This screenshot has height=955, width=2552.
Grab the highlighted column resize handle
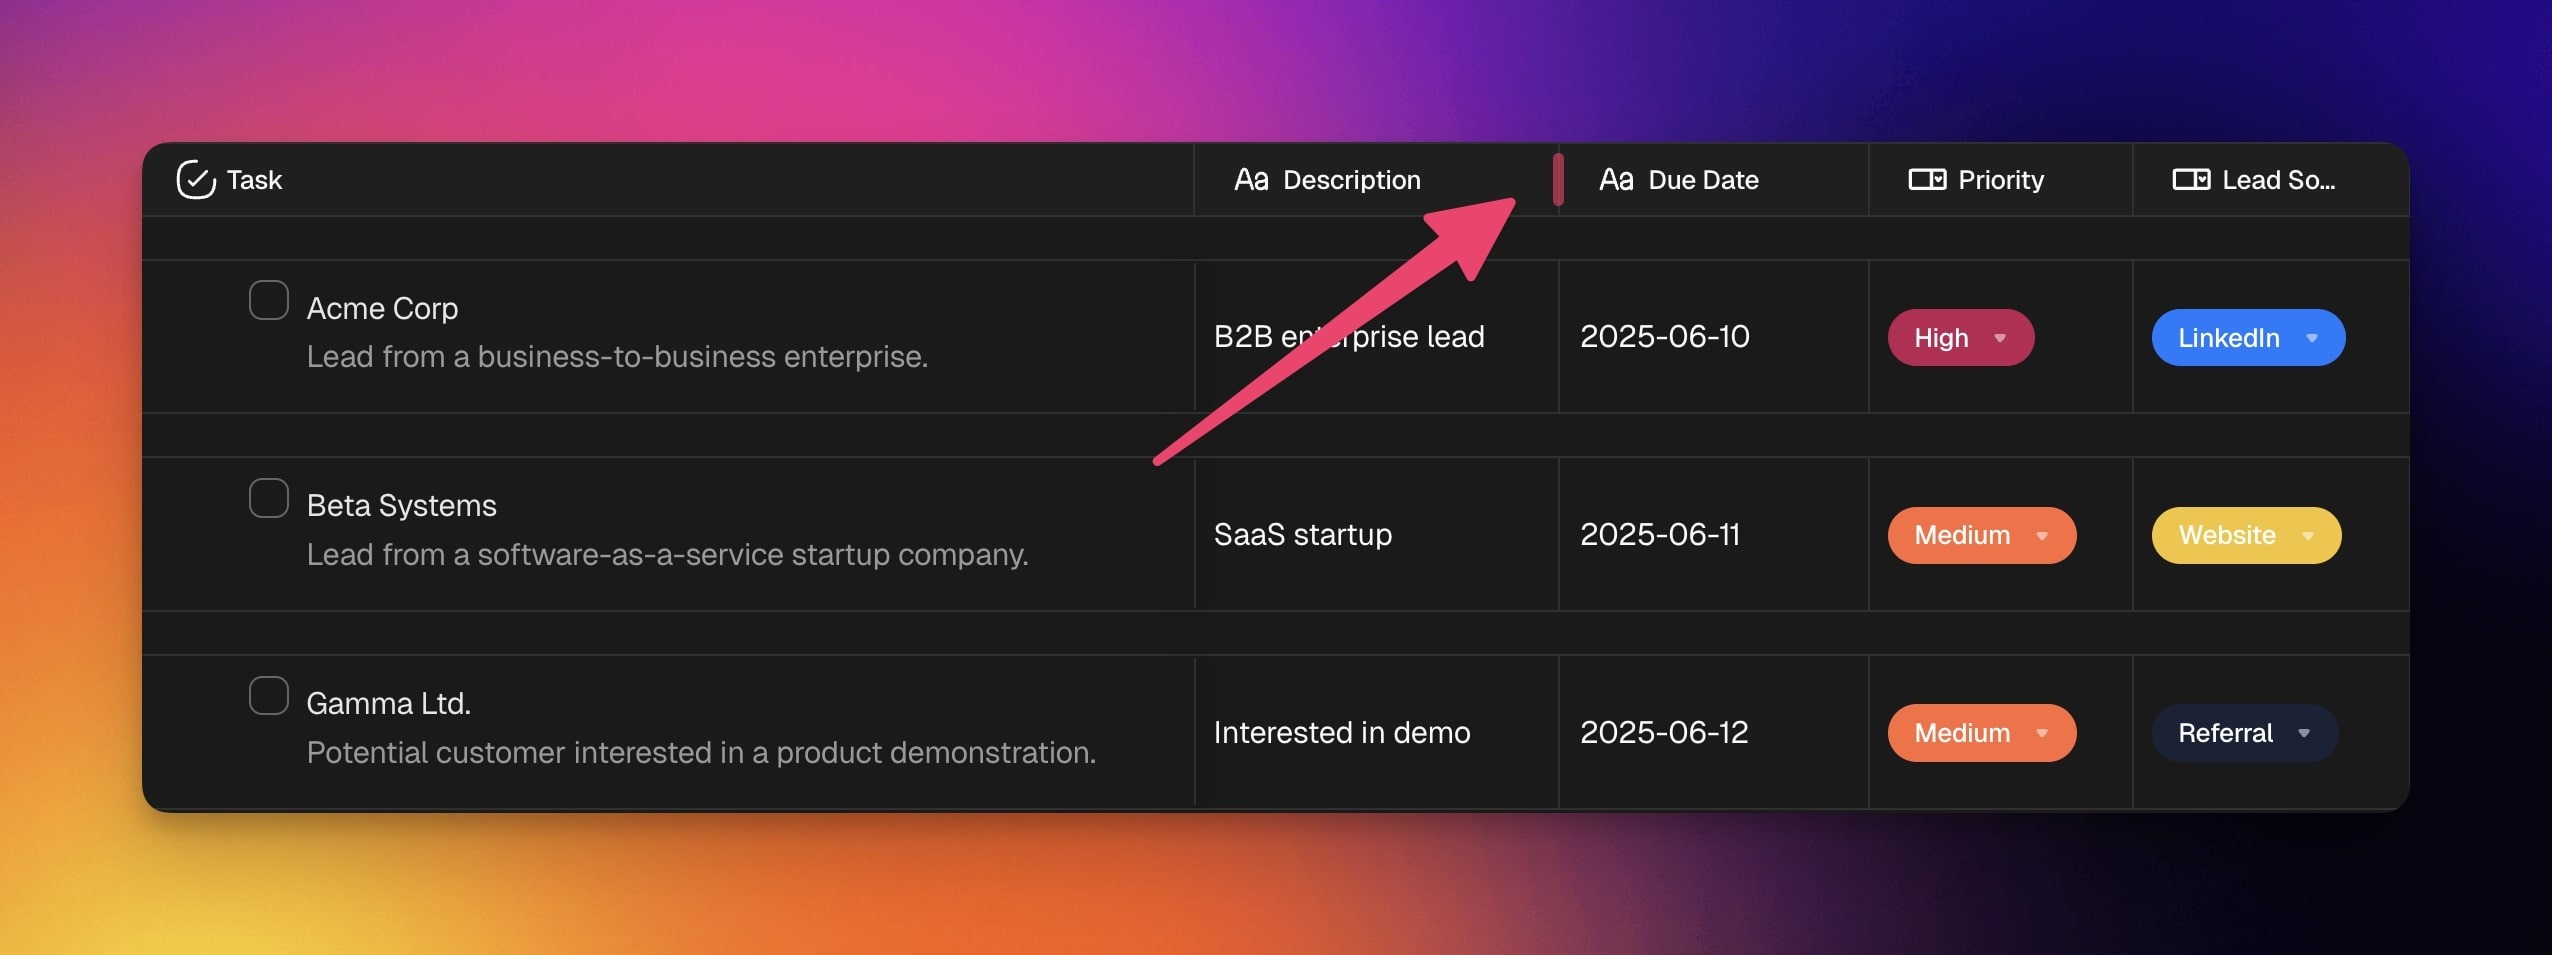(x=1558, y=180)
